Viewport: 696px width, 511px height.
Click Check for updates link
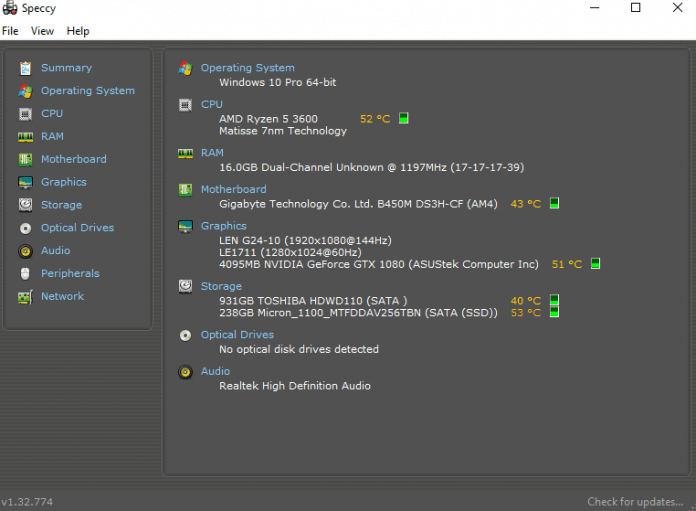pyautogui.click(x=635, y=502)
